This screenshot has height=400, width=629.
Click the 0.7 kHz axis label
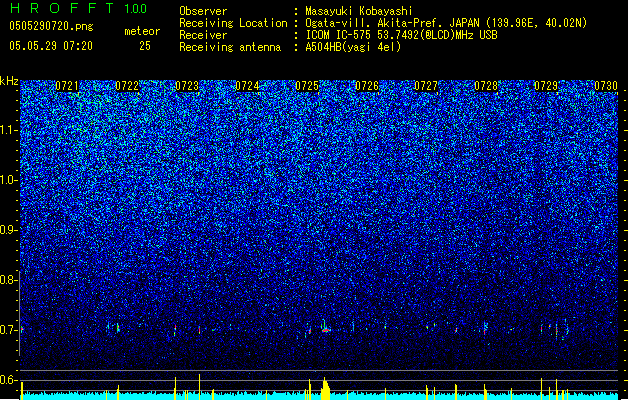9,330
